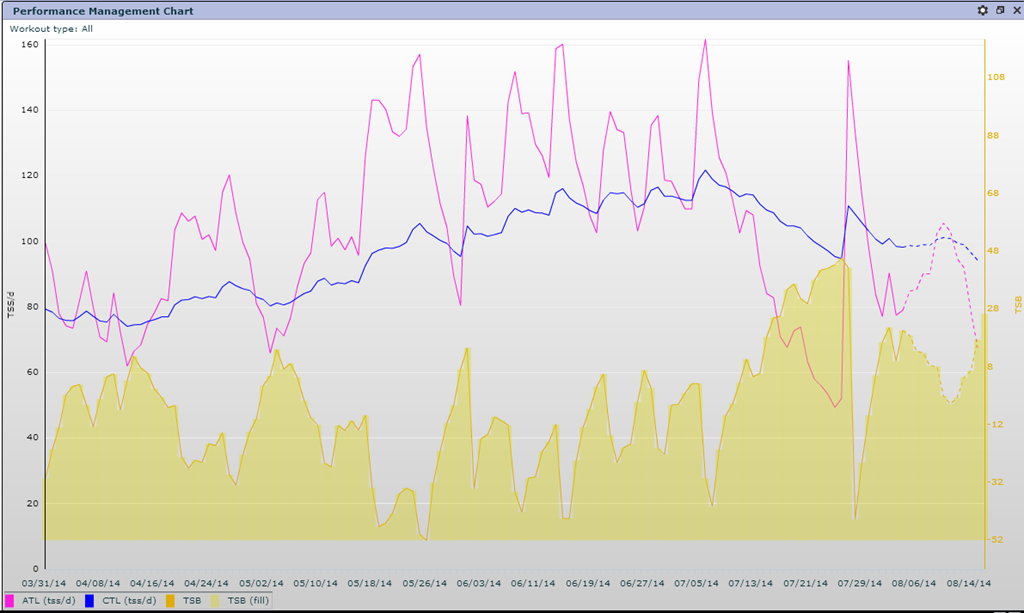Screen dimensions: 1024x613
Task: Click the vertical TSB right axis title
Action: pos(1017,305)
